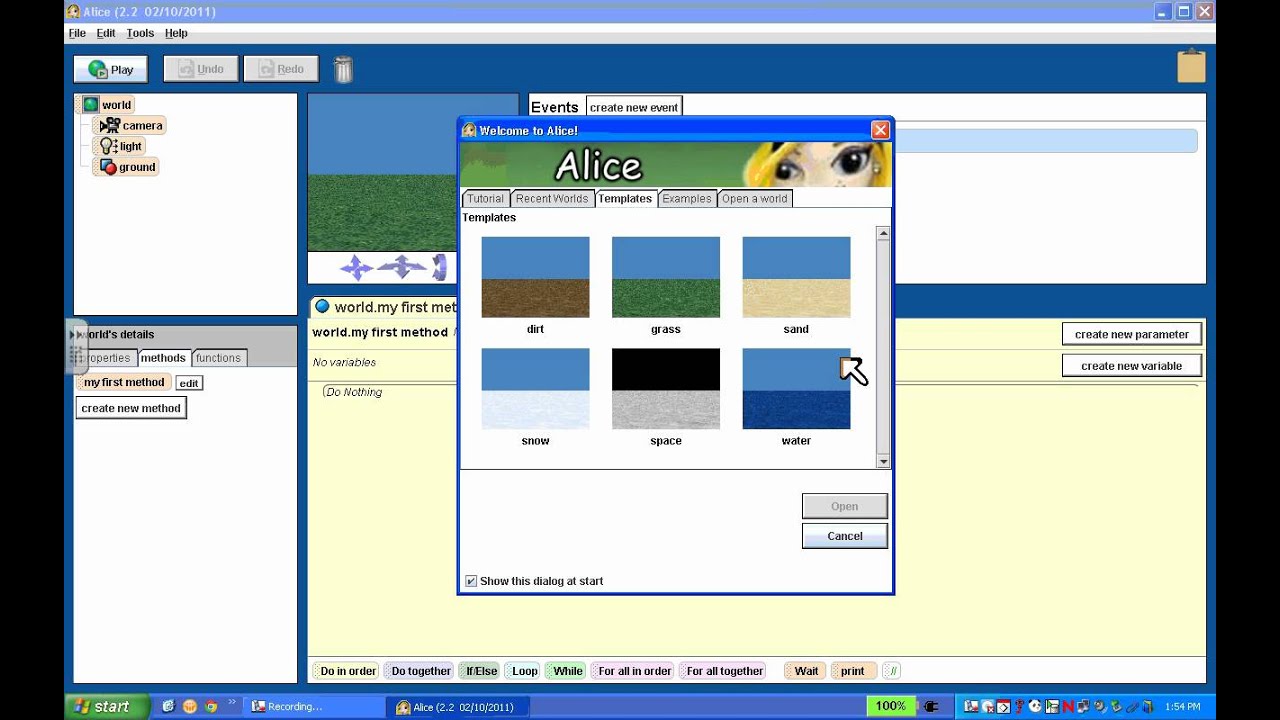Choose the space template thumbnail
Screen dimensions: 1280x720
[666, 389]
